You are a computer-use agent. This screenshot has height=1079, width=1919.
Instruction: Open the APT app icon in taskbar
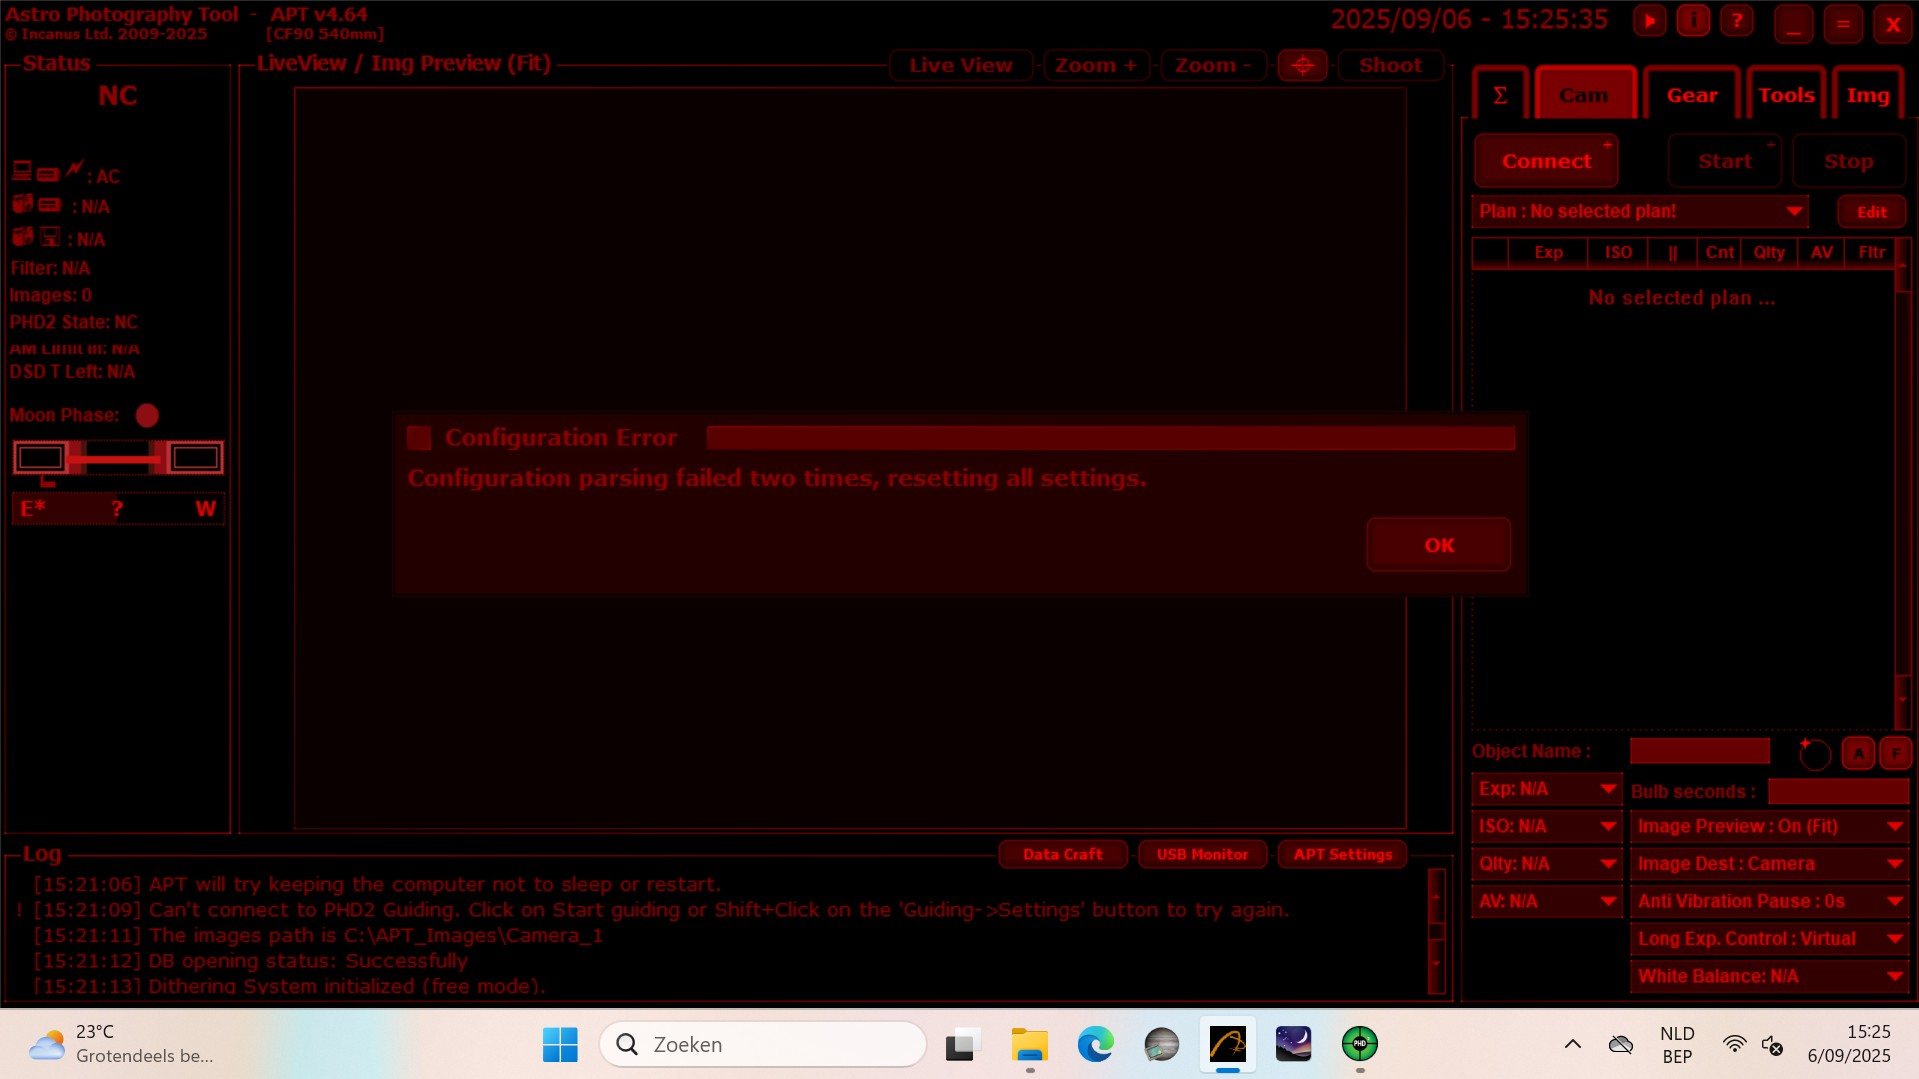(1227, 1044)
